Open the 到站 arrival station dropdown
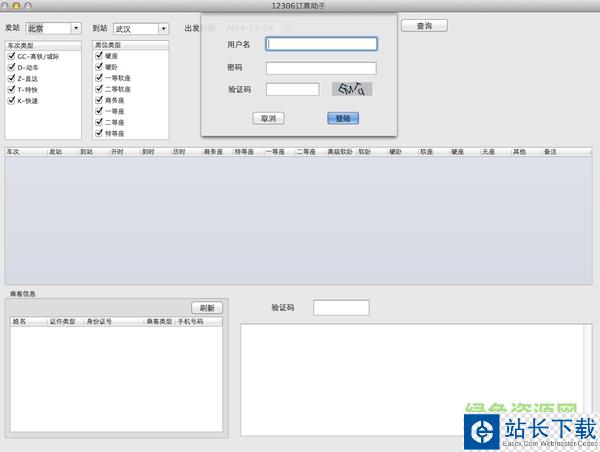Viewport: 600px width, 452px height. pyautogui.click(x=162, y=29)
